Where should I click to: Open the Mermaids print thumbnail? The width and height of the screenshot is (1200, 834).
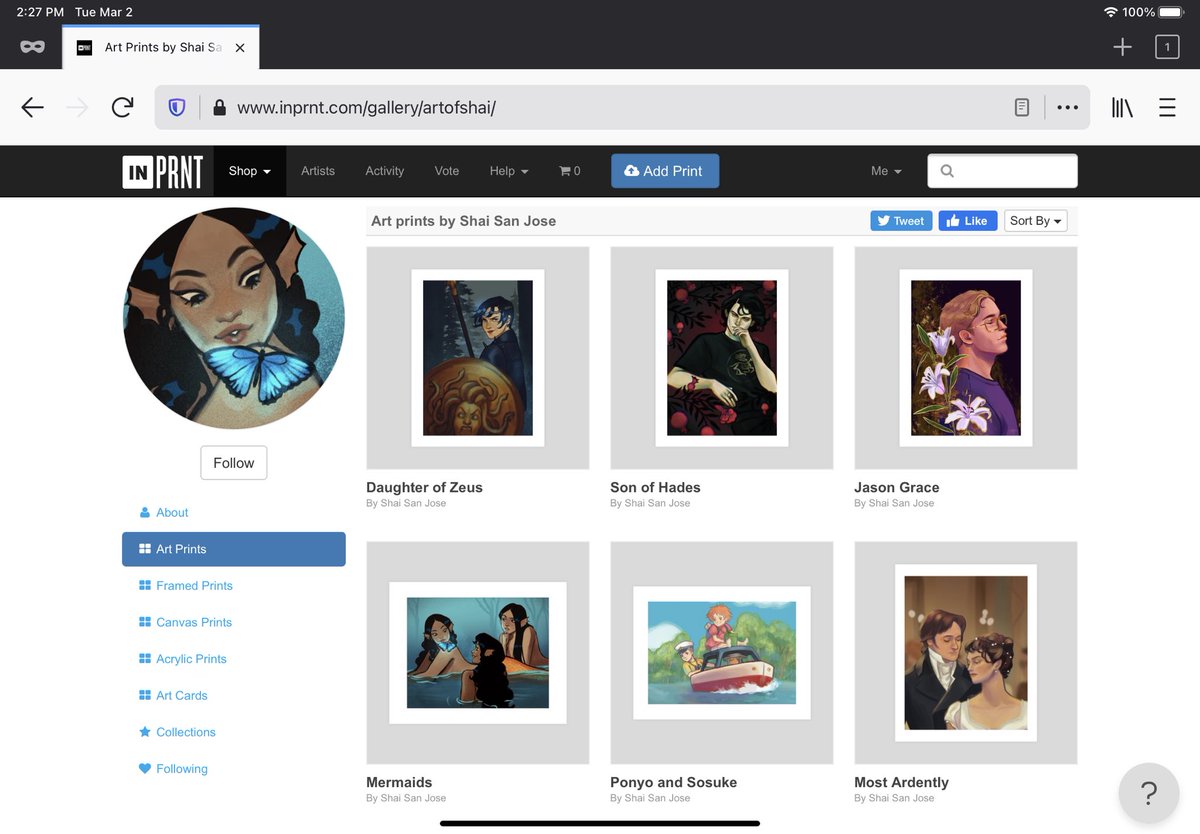(478, 653)
